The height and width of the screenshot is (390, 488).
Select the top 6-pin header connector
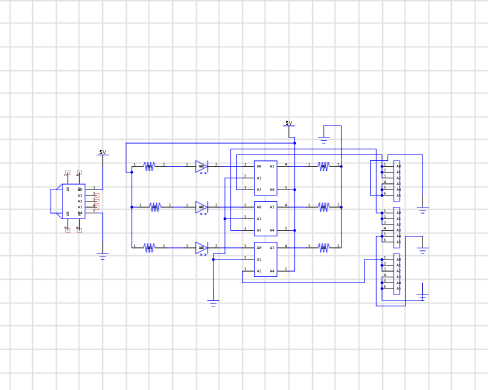point(397,181)
